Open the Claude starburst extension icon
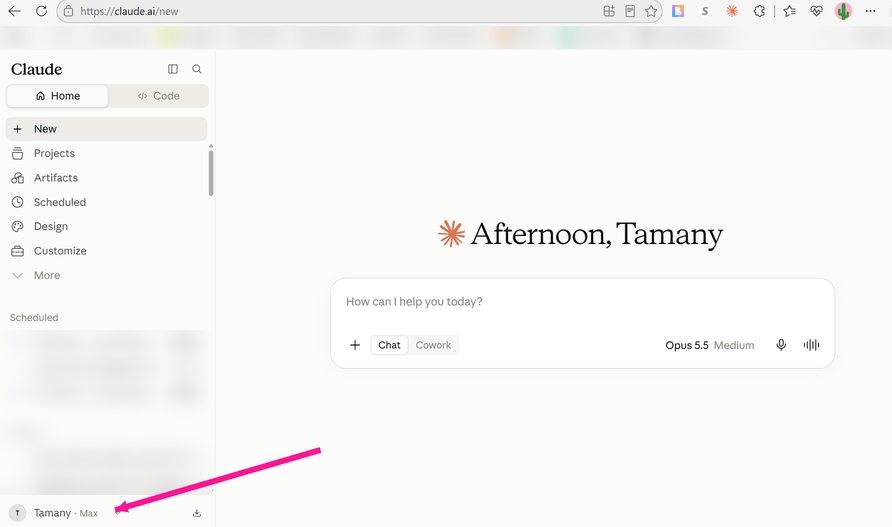This screenshot has width=892, height=527. [x=732, y=11]
